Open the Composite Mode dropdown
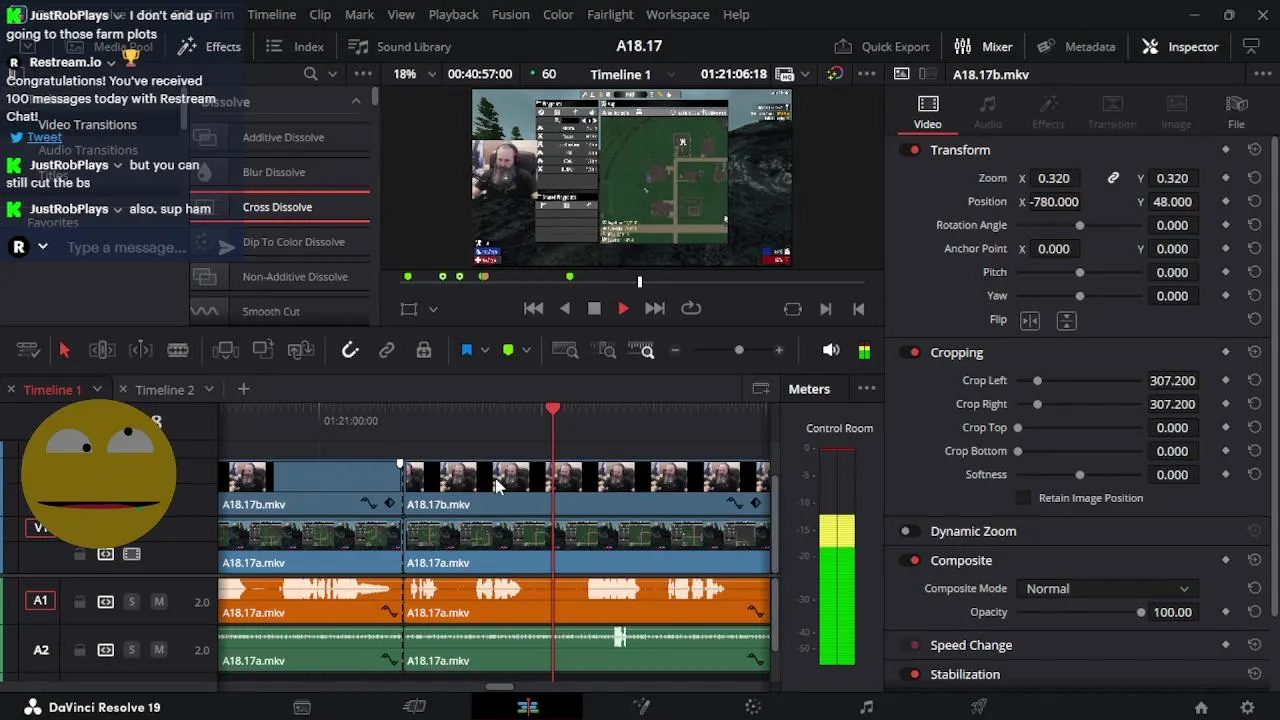1280x720 pixels. tap(1107, 589)
